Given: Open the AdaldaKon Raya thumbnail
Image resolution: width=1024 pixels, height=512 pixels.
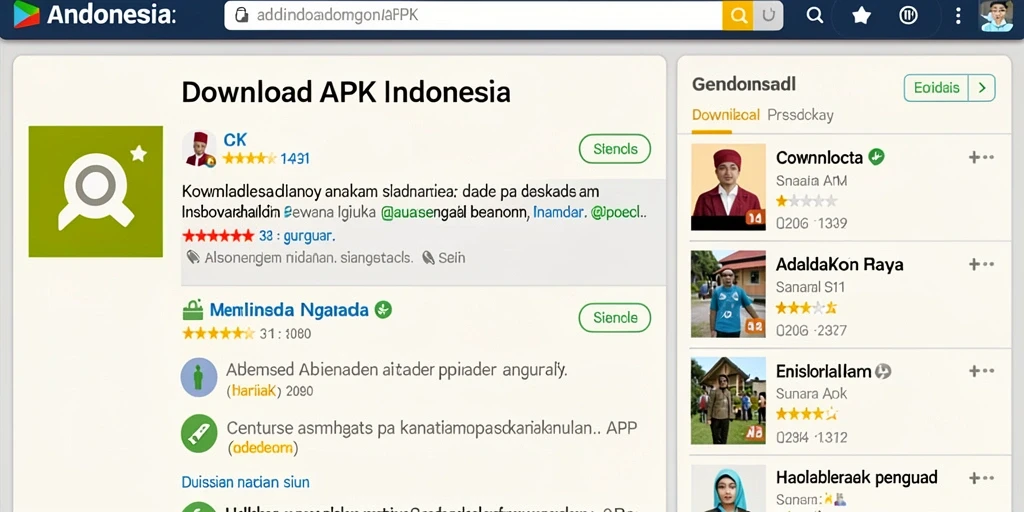Looking at the screenshot, I should click(728, 294).
